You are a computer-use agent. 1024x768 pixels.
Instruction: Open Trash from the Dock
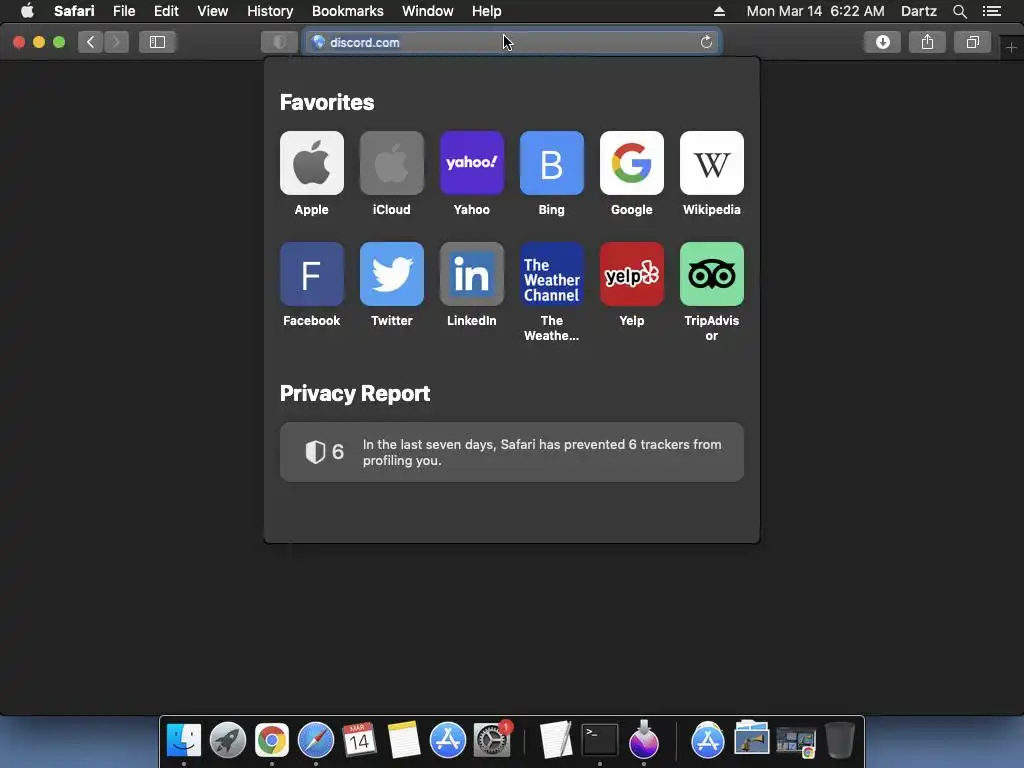click(x=840, y=740)
